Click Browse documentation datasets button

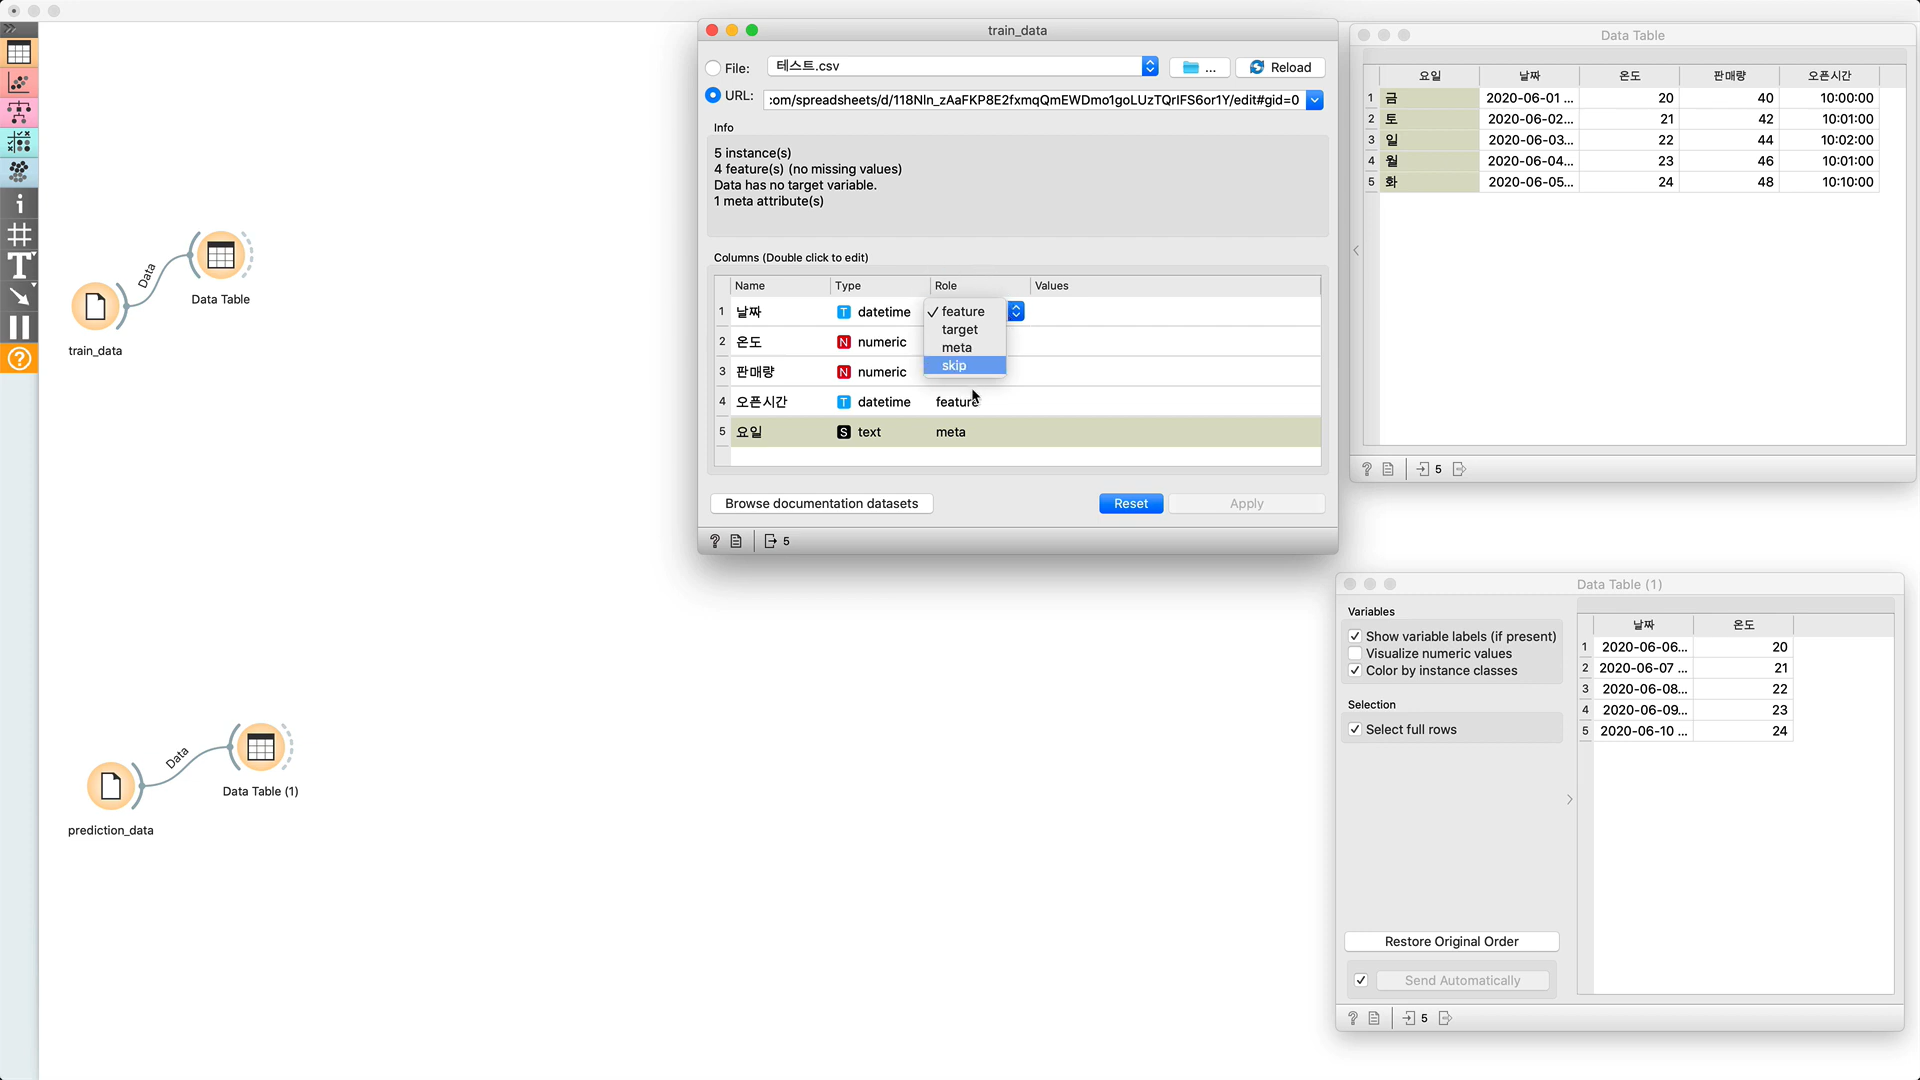[x=821, y=503]
